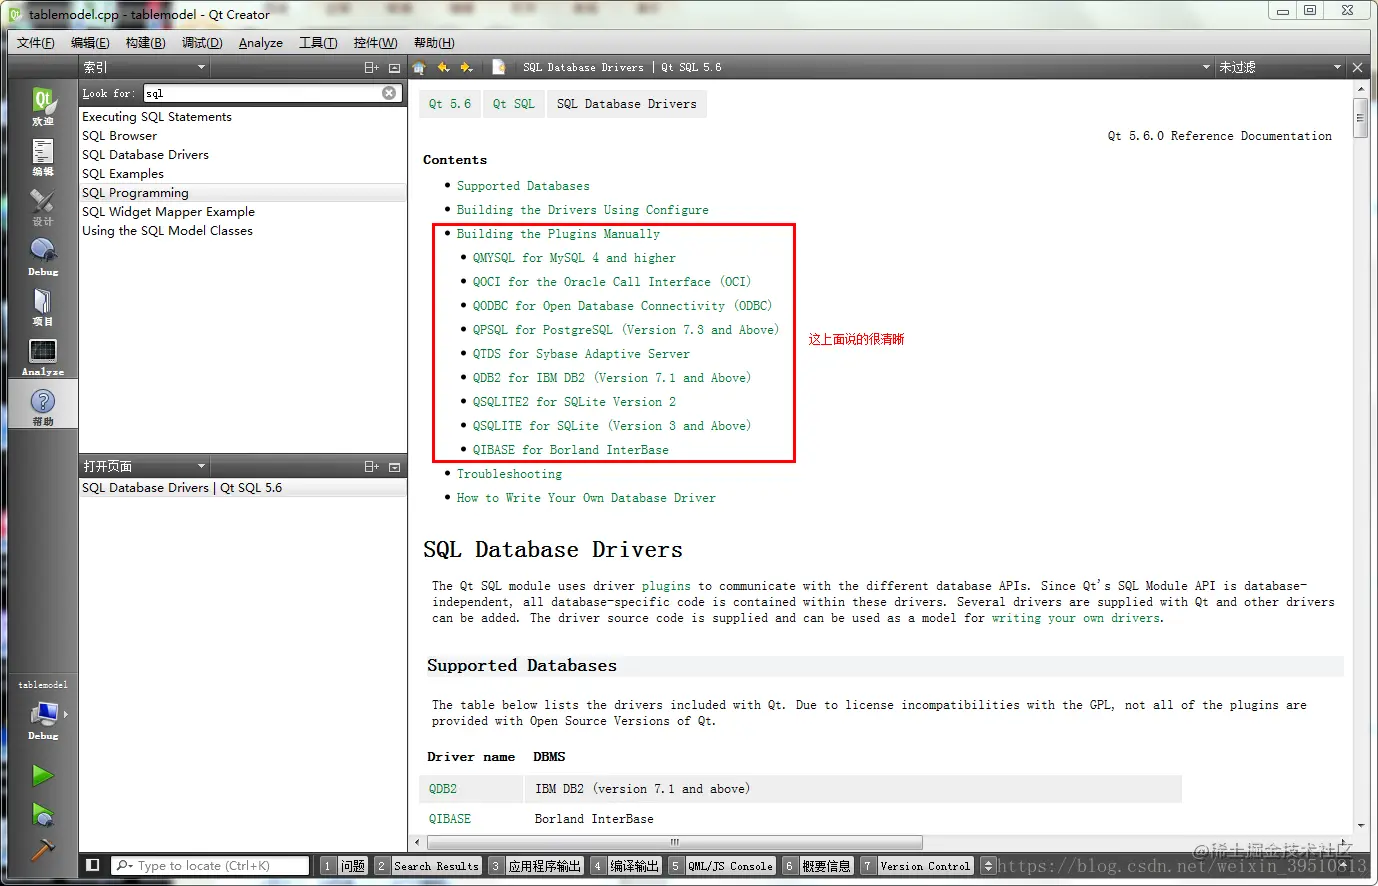Open the 应用程序输出 pane
The height and width of the screenshot is (886, 1378).
536,866
